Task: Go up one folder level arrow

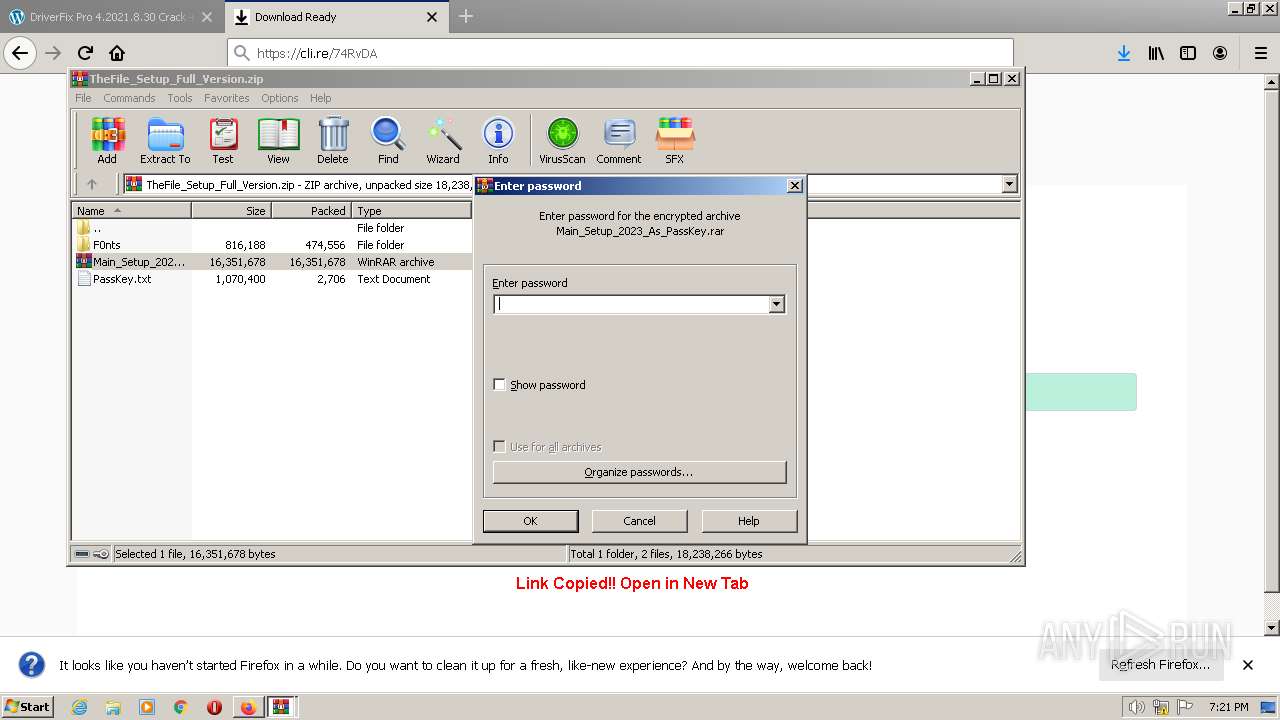Action: click(x=92, y=184)
